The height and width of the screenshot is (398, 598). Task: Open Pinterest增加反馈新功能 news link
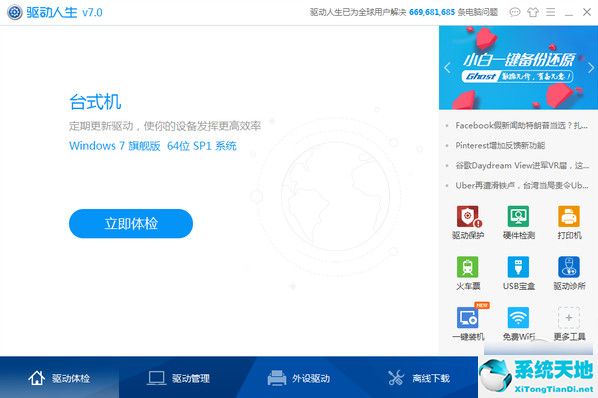[500, 145]
